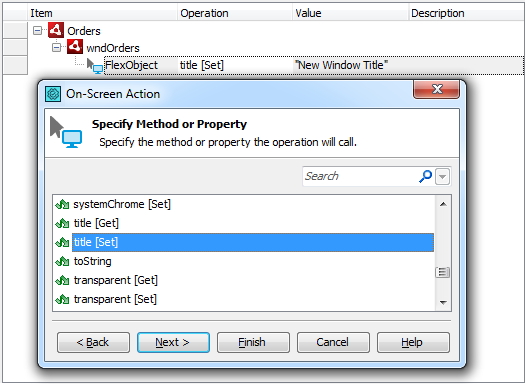Click the transparent [Get] property icon

(62, 280)
